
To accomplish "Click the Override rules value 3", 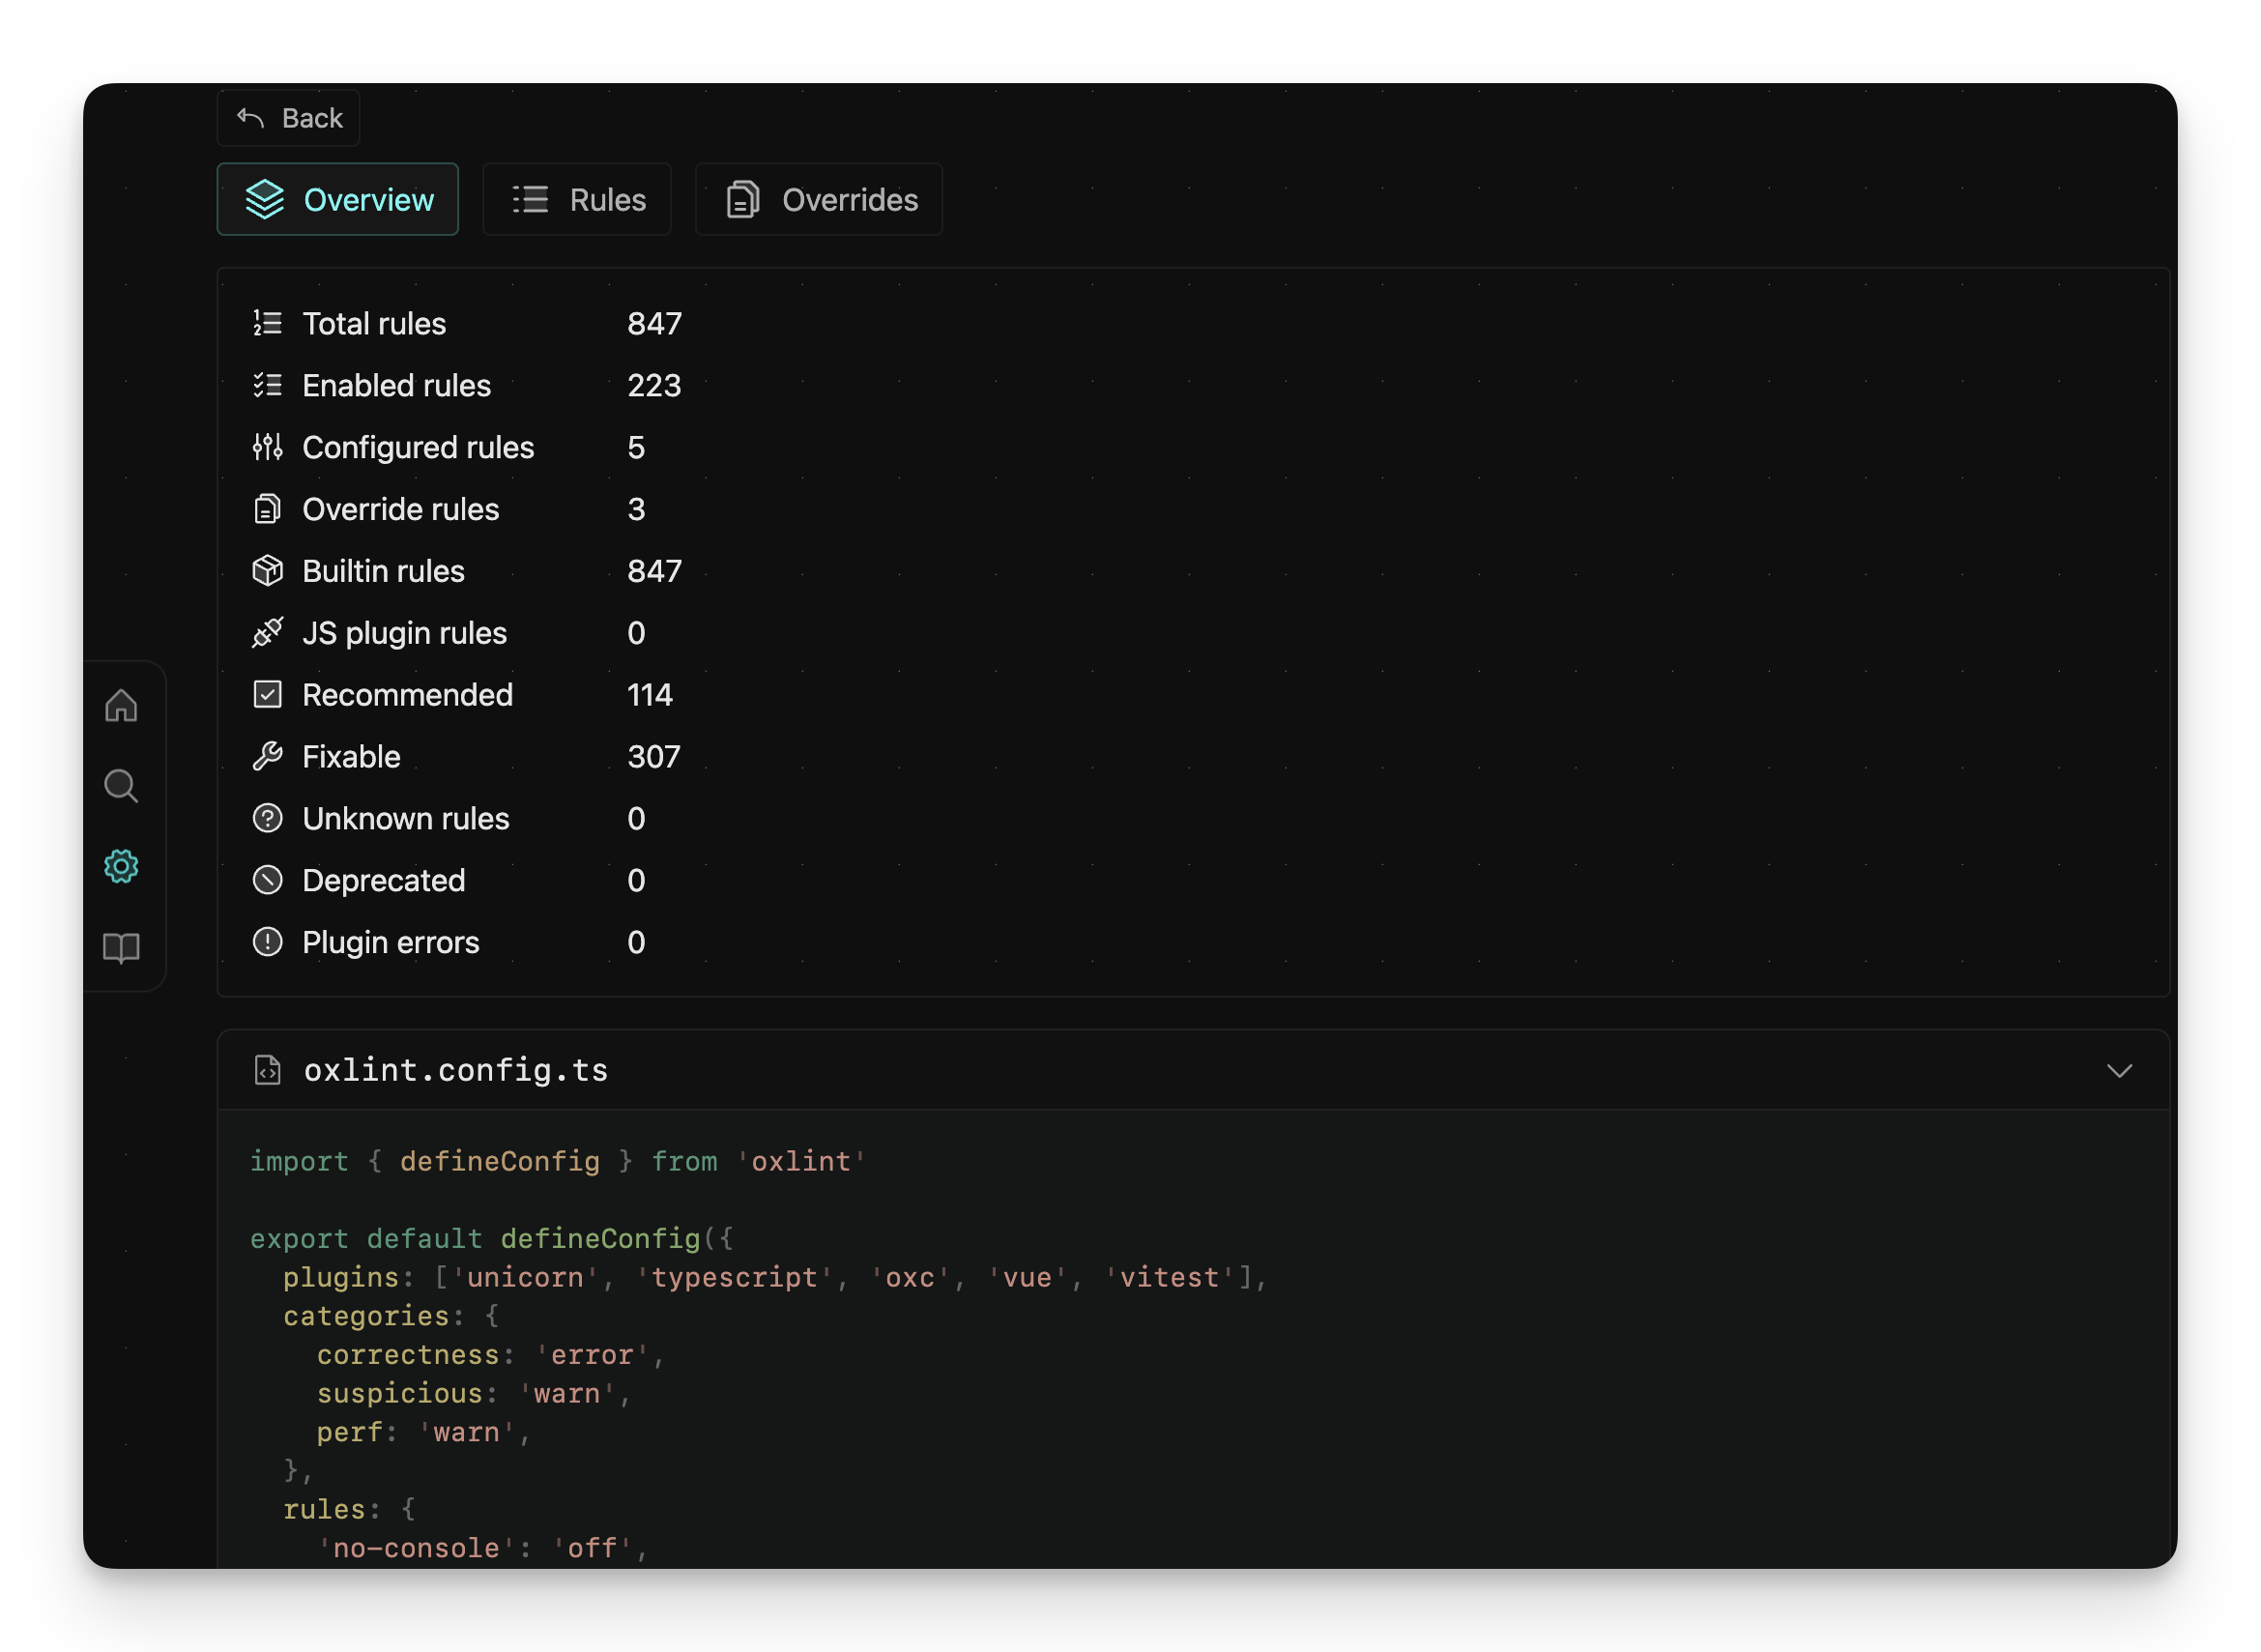I will pos(636,510).
